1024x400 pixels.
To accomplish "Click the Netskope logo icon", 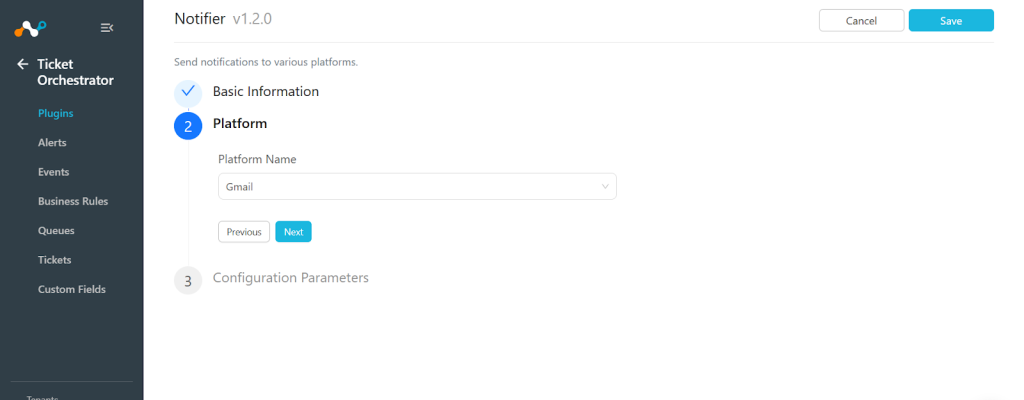I will [30, 28].
